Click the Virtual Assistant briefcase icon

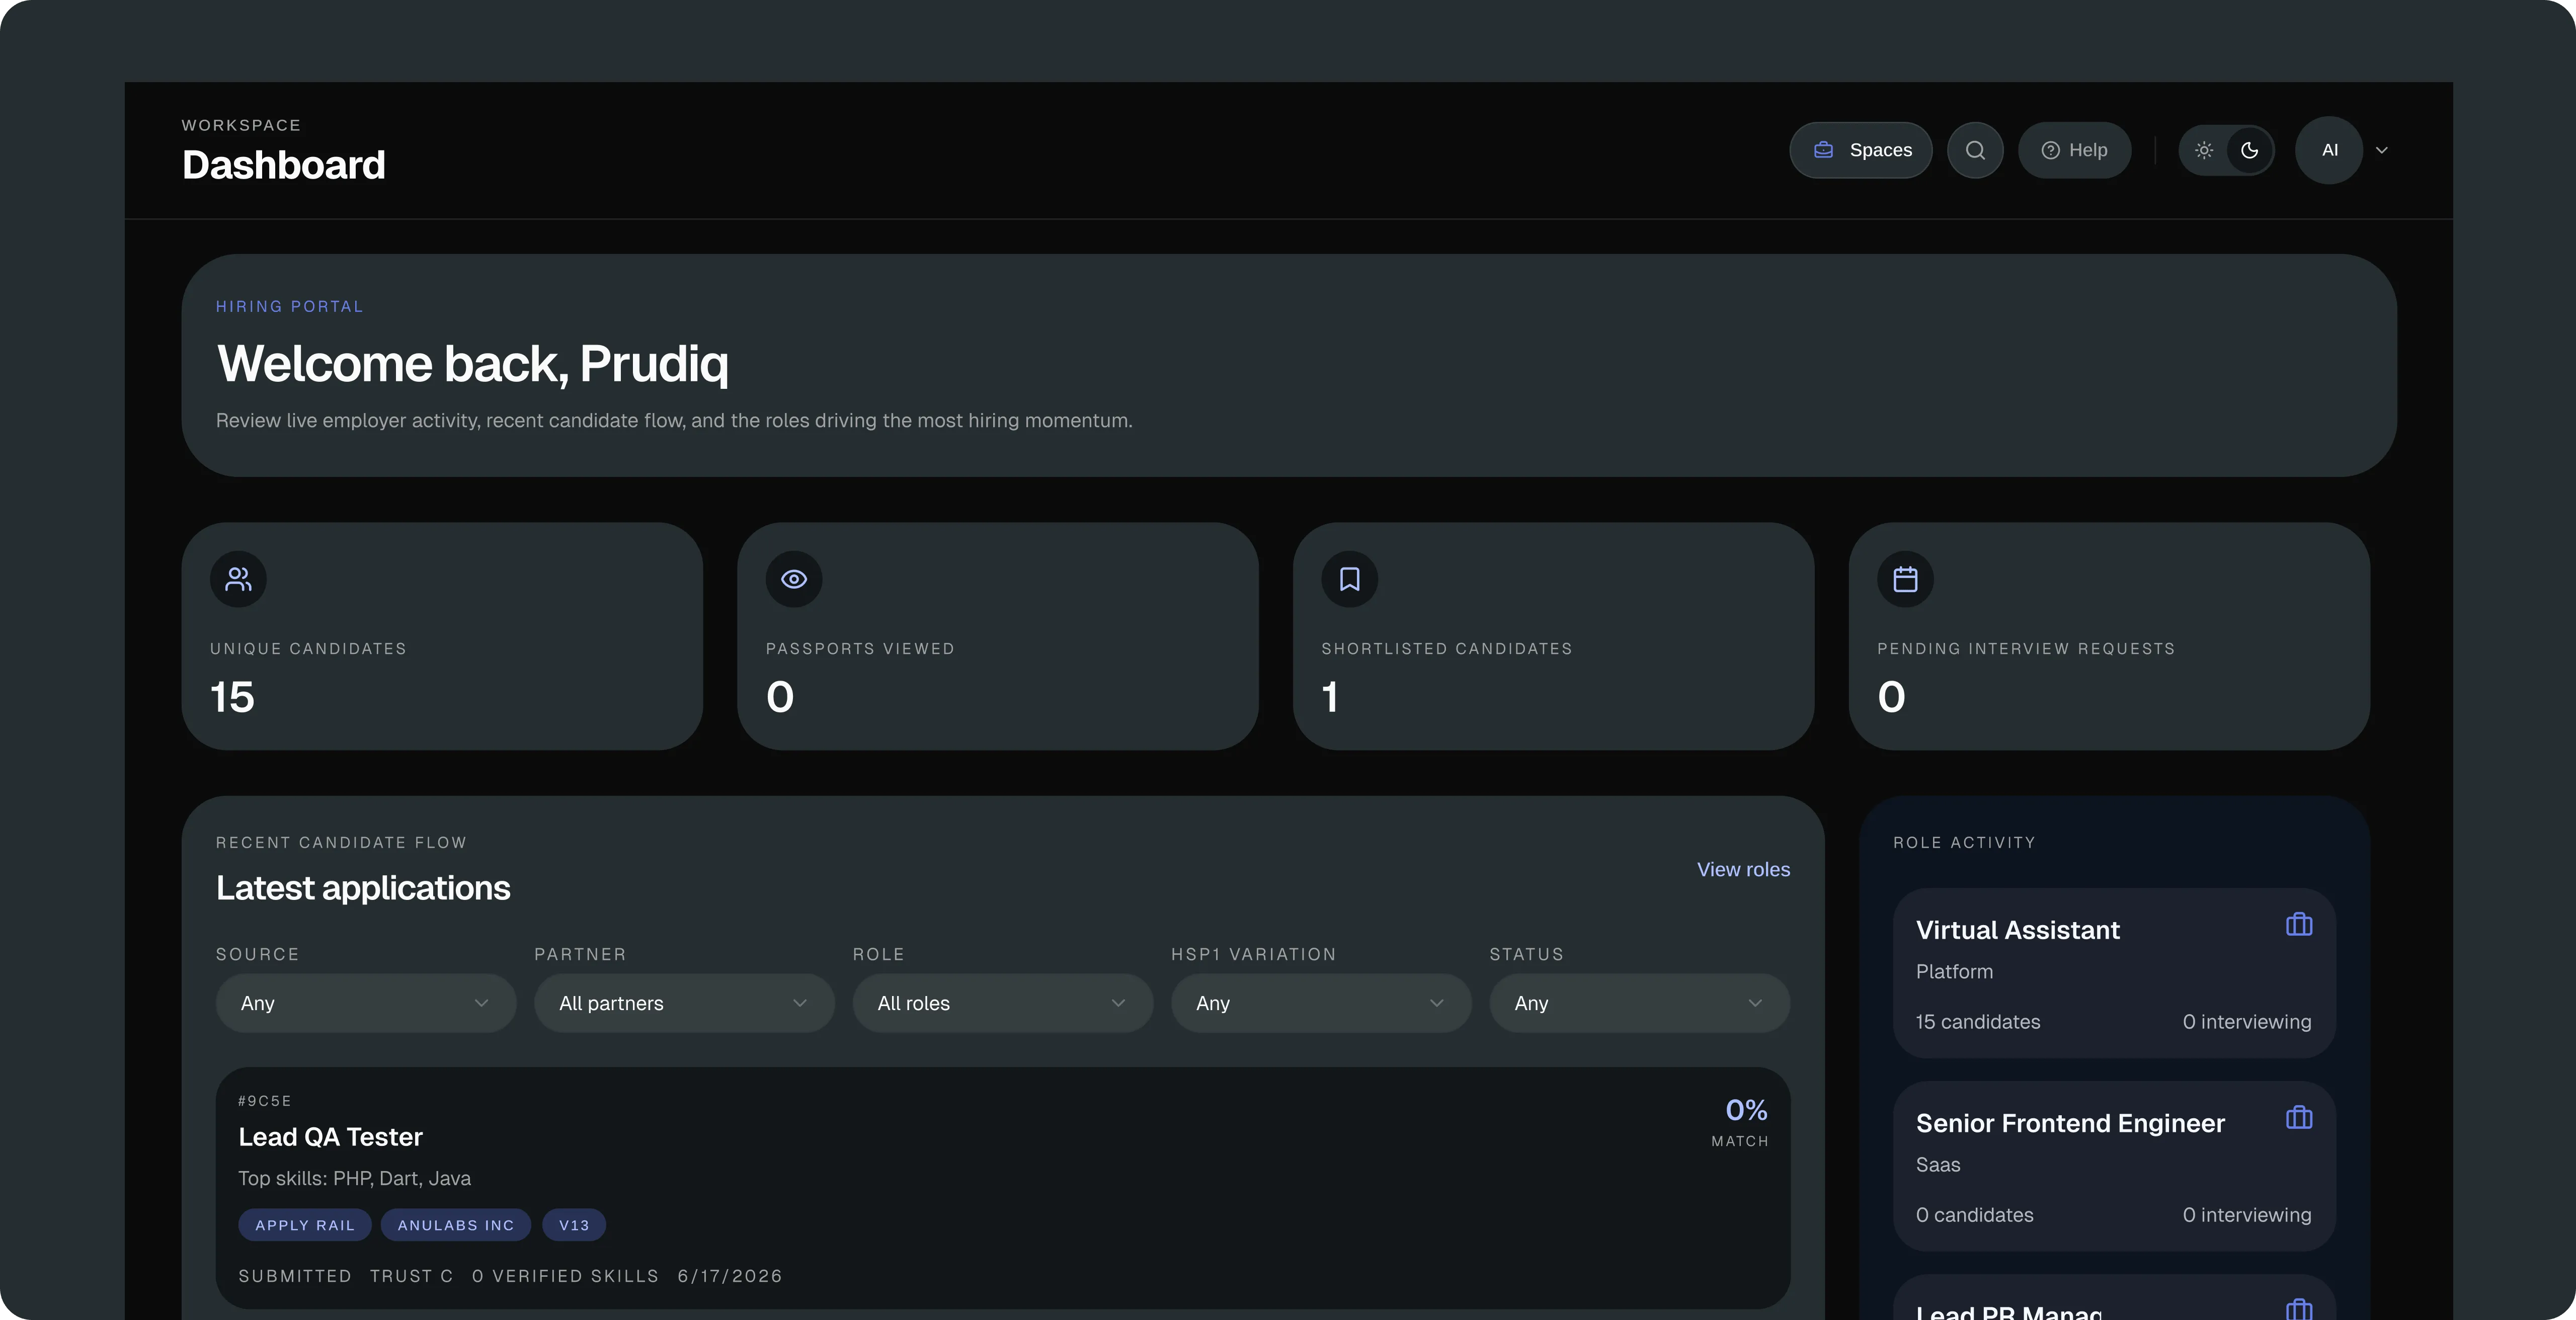click(x=2299, y=925)
